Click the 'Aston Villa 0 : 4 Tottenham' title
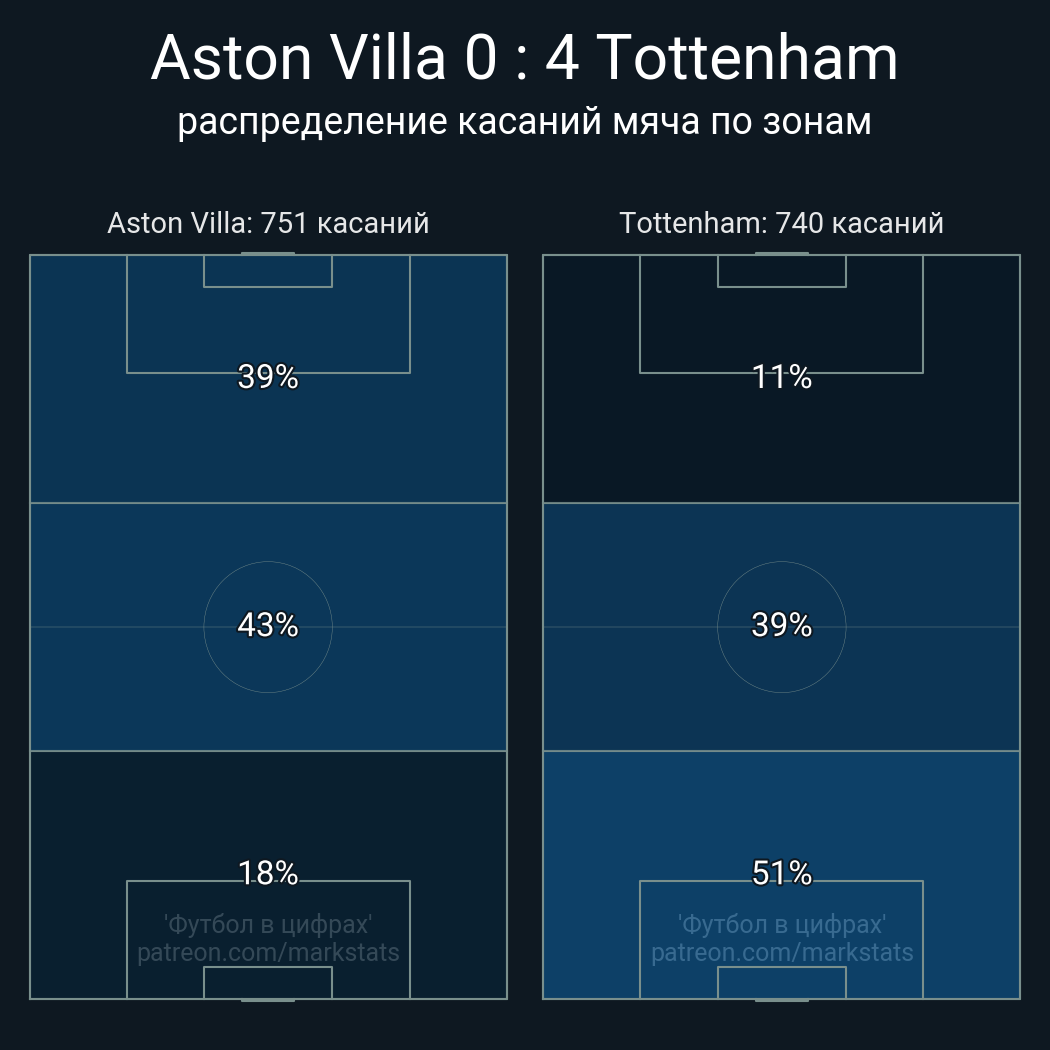Image resolution: width=1050 pixels, height=1050 pixels. tap(524, 58)
